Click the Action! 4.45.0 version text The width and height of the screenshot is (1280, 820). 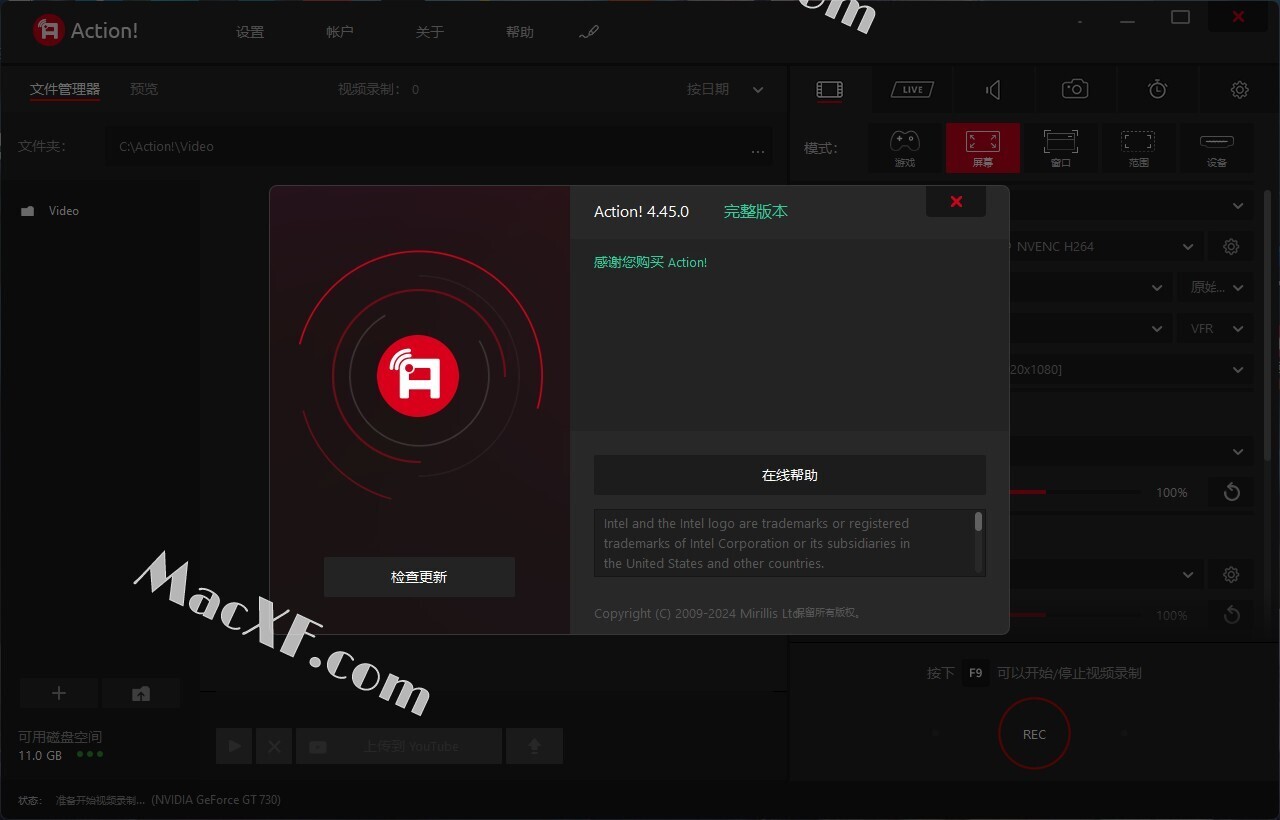pos(641,212)
